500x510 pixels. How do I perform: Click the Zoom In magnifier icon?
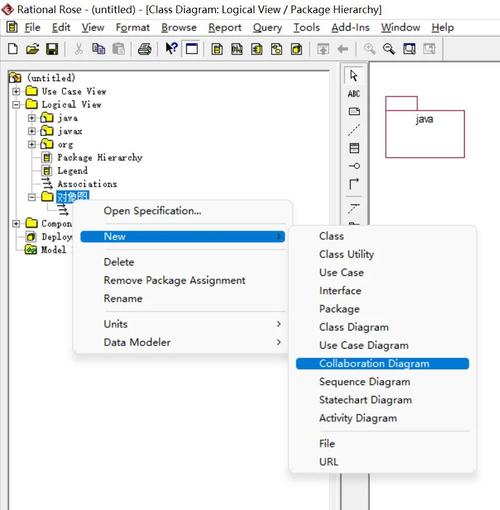(x=369, y=49)
